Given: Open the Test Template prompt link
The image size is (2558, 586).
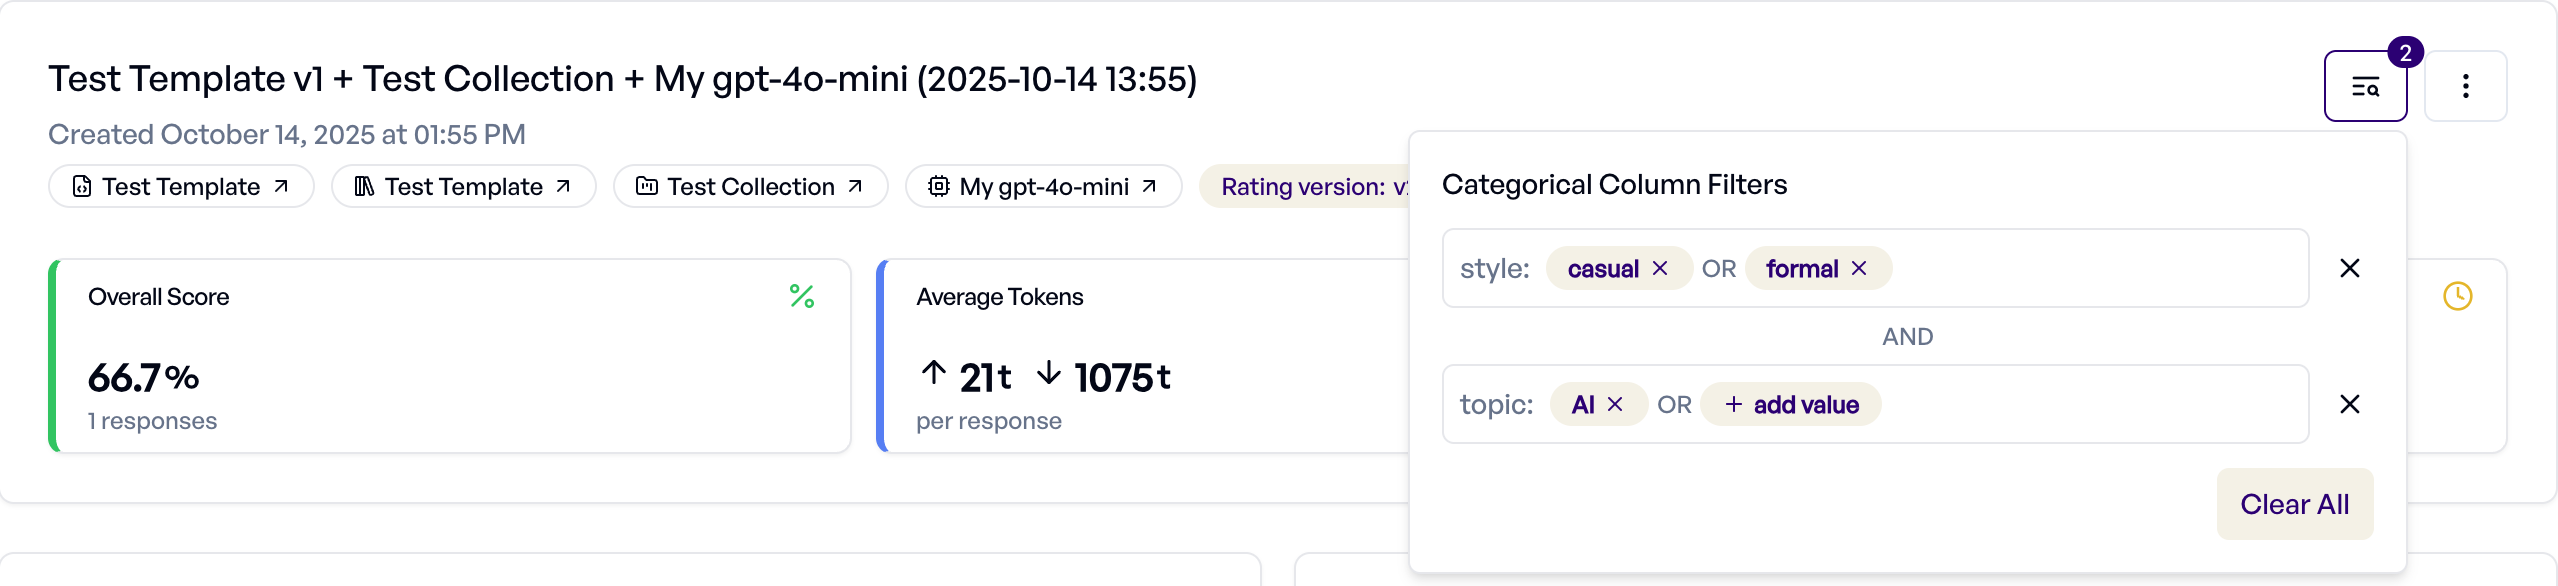Looking at the screenshot, I should [181, 187].
